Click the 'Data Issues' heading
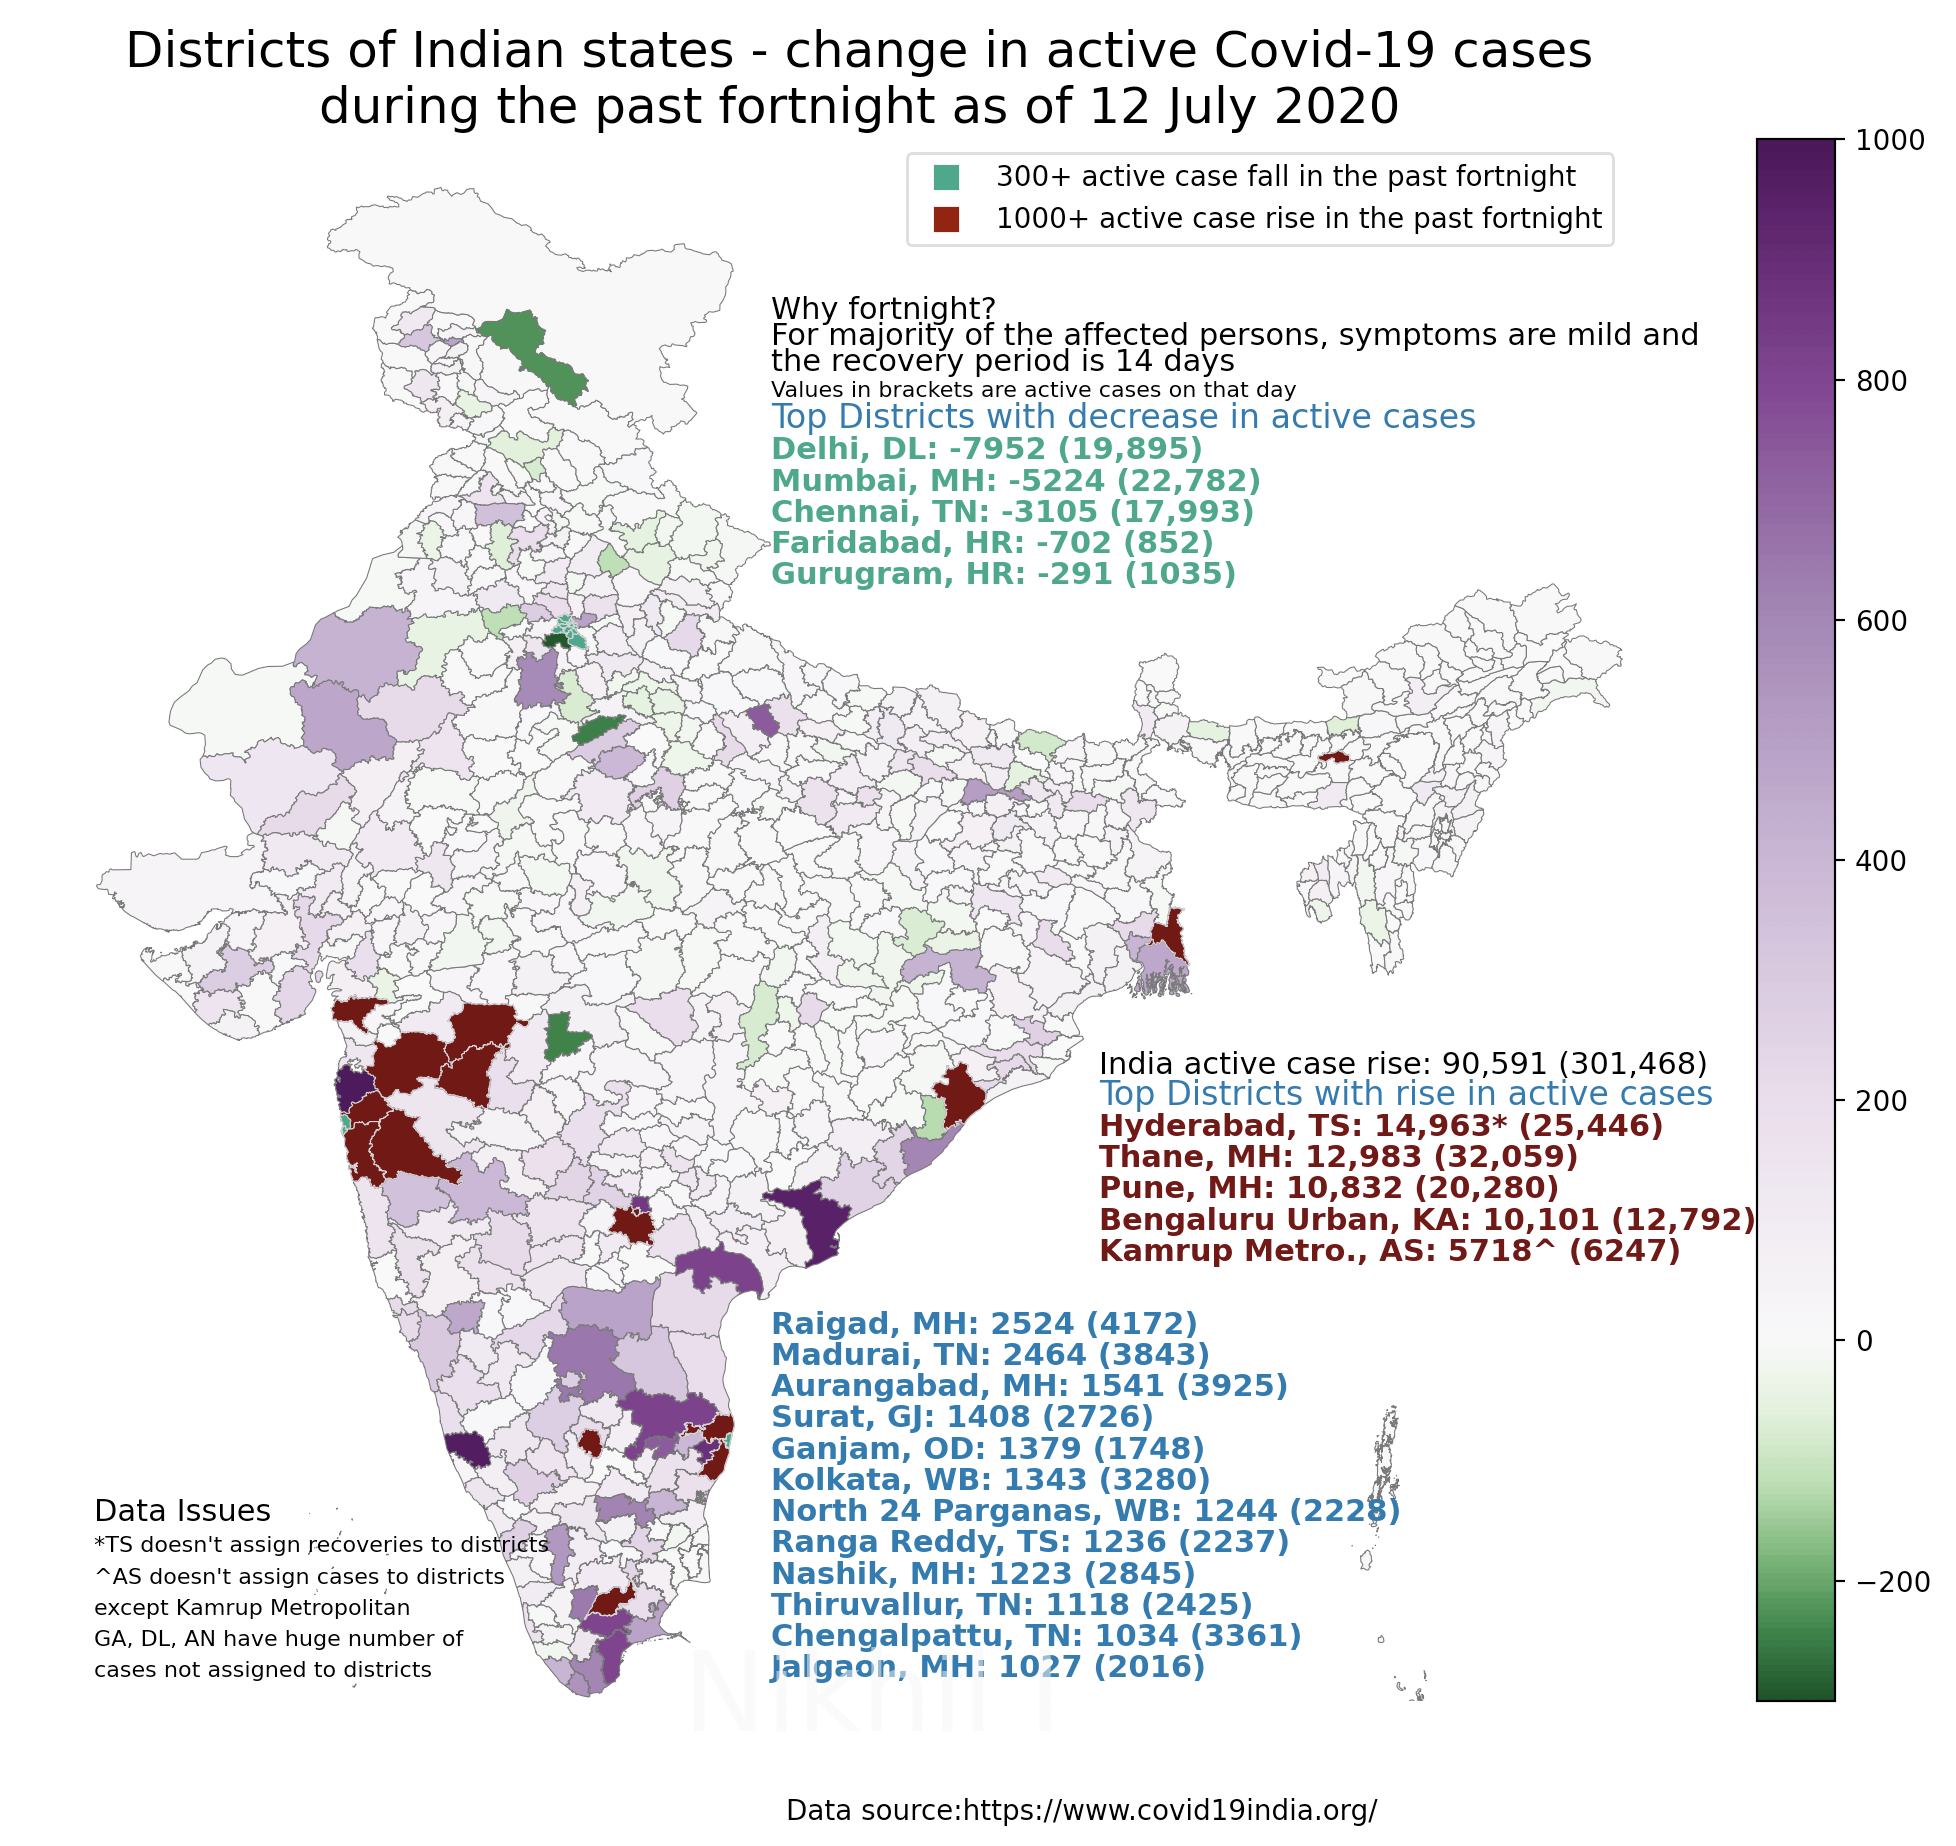This screenshot has width=1956, height=1846. click(182, 1511)
